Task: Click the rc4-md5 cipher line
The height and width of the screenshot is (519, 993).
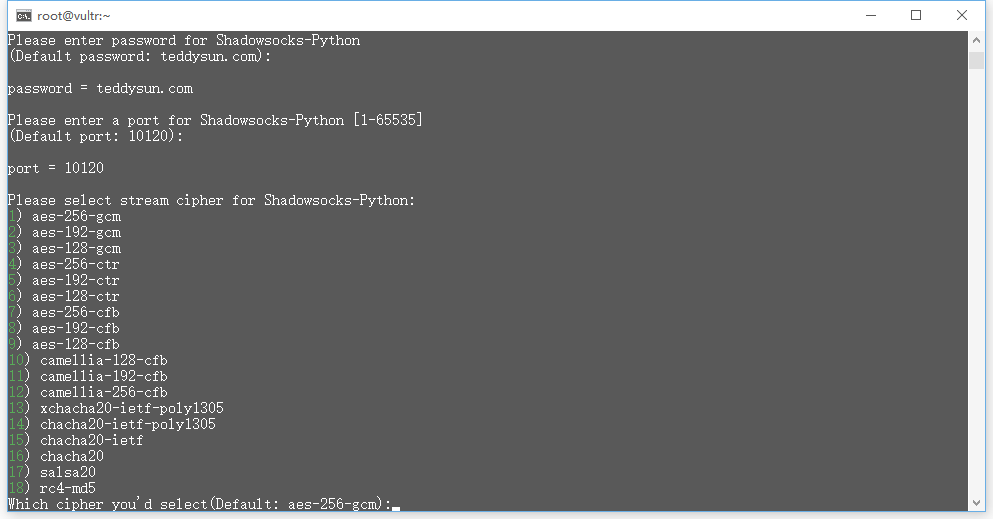Action: (x=67, y=488)
